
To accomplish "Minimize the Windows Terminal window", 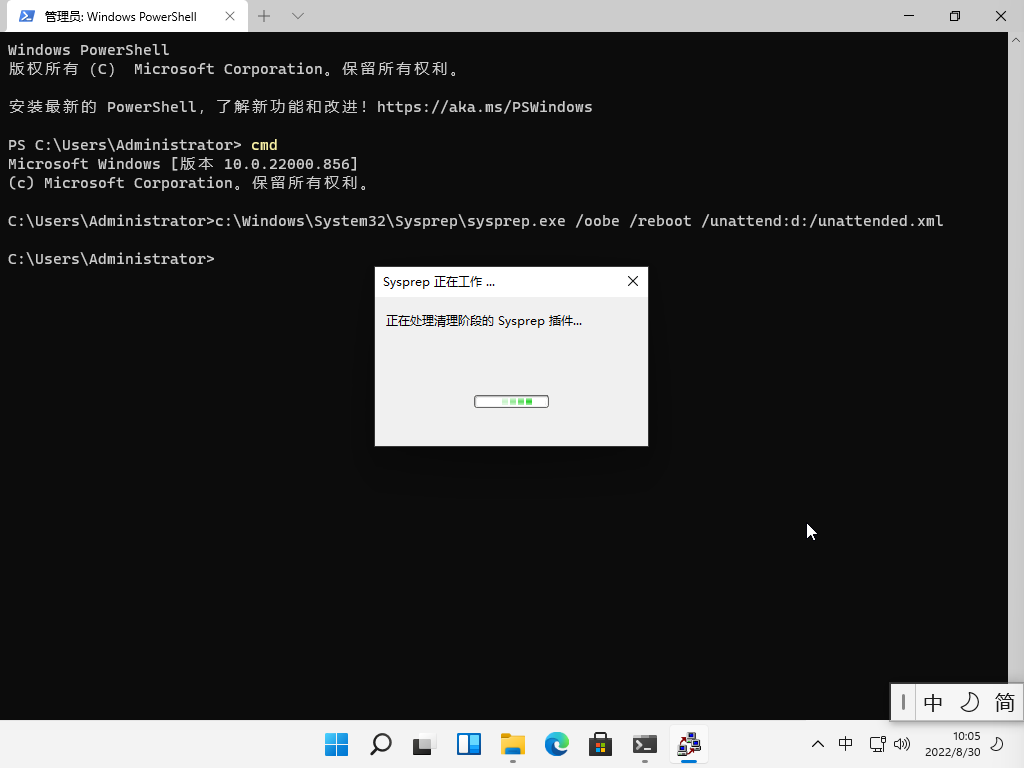I will [909, 16].
